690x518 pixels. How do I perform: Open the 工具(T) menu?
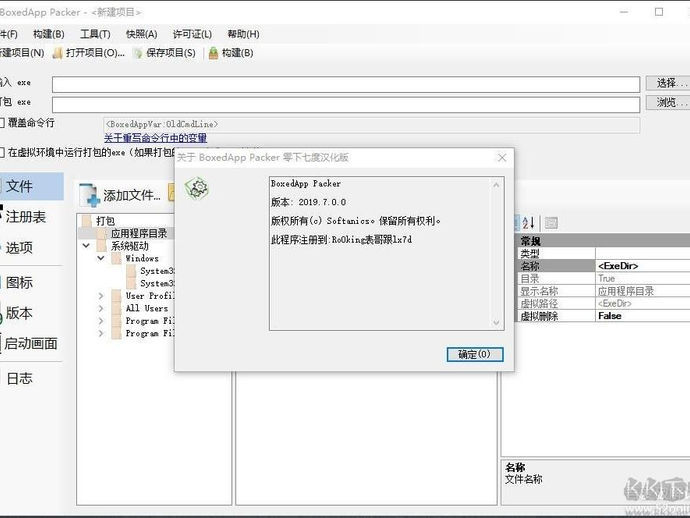tap(95, 34)
